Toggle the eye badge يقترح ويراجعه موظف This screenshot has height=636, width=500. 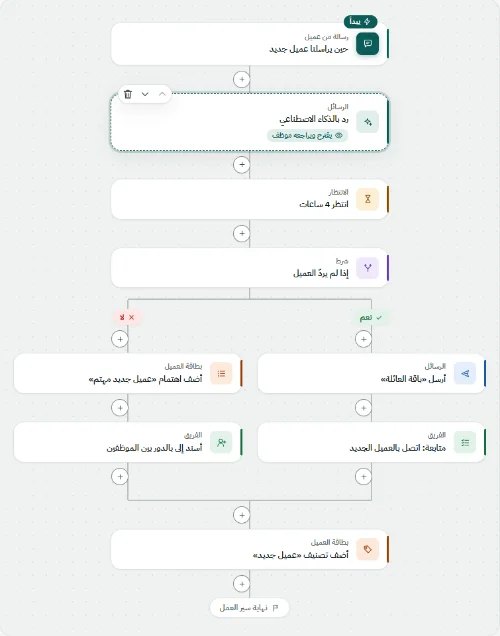point(307,135)
